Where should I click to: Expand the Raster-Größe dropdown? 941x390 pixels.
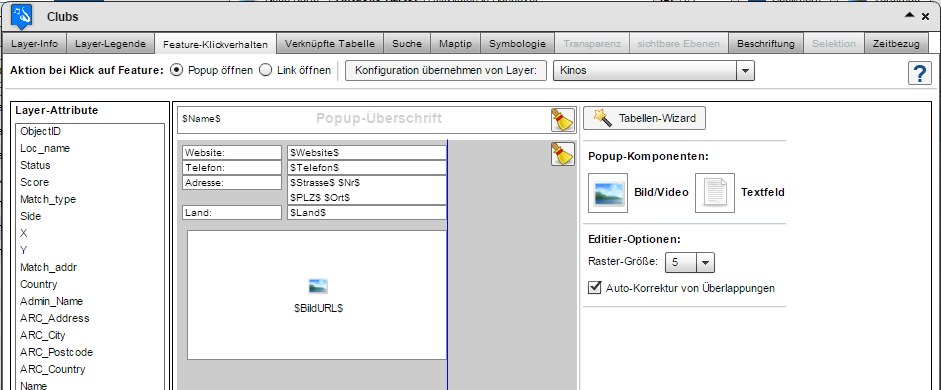tap(705, 262)
